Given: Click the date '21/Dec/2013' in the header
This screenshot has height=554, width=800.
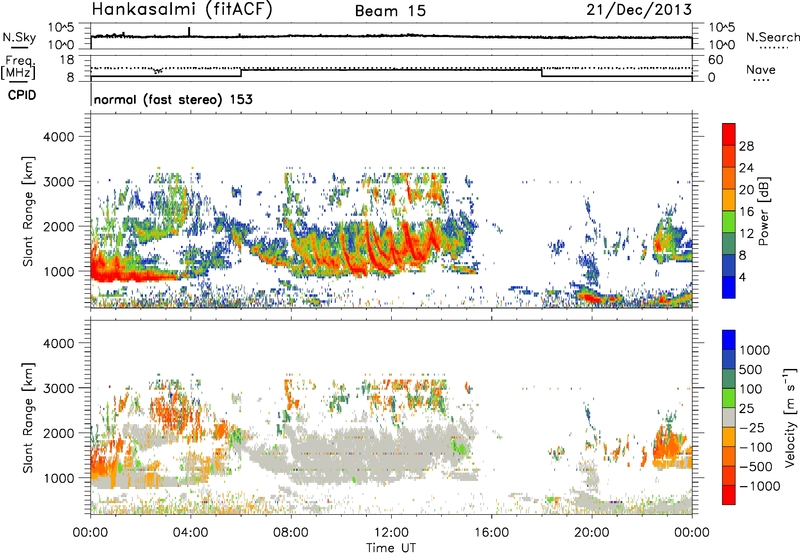Looking at the screenshot, I should (639, 9).
